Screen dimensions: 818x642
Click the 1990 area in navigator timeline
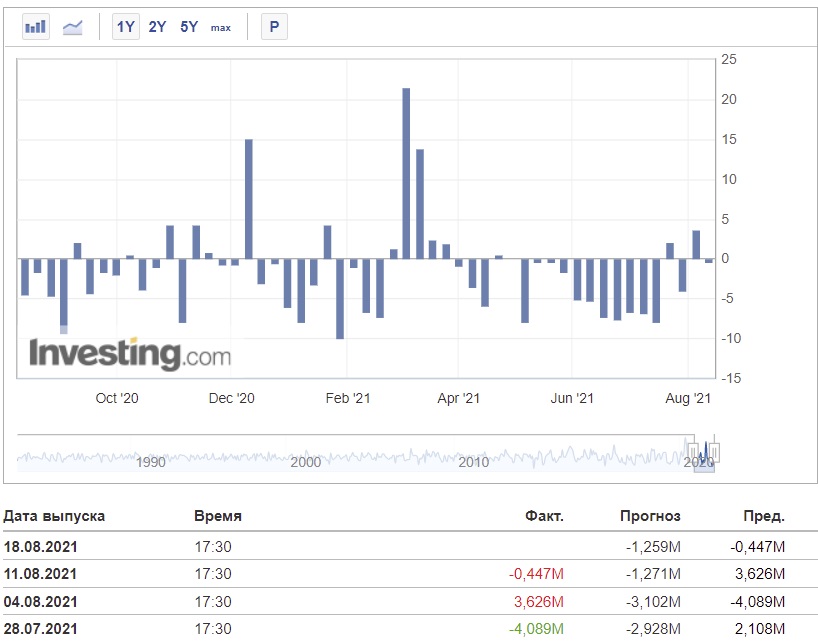tap(151, 462)
